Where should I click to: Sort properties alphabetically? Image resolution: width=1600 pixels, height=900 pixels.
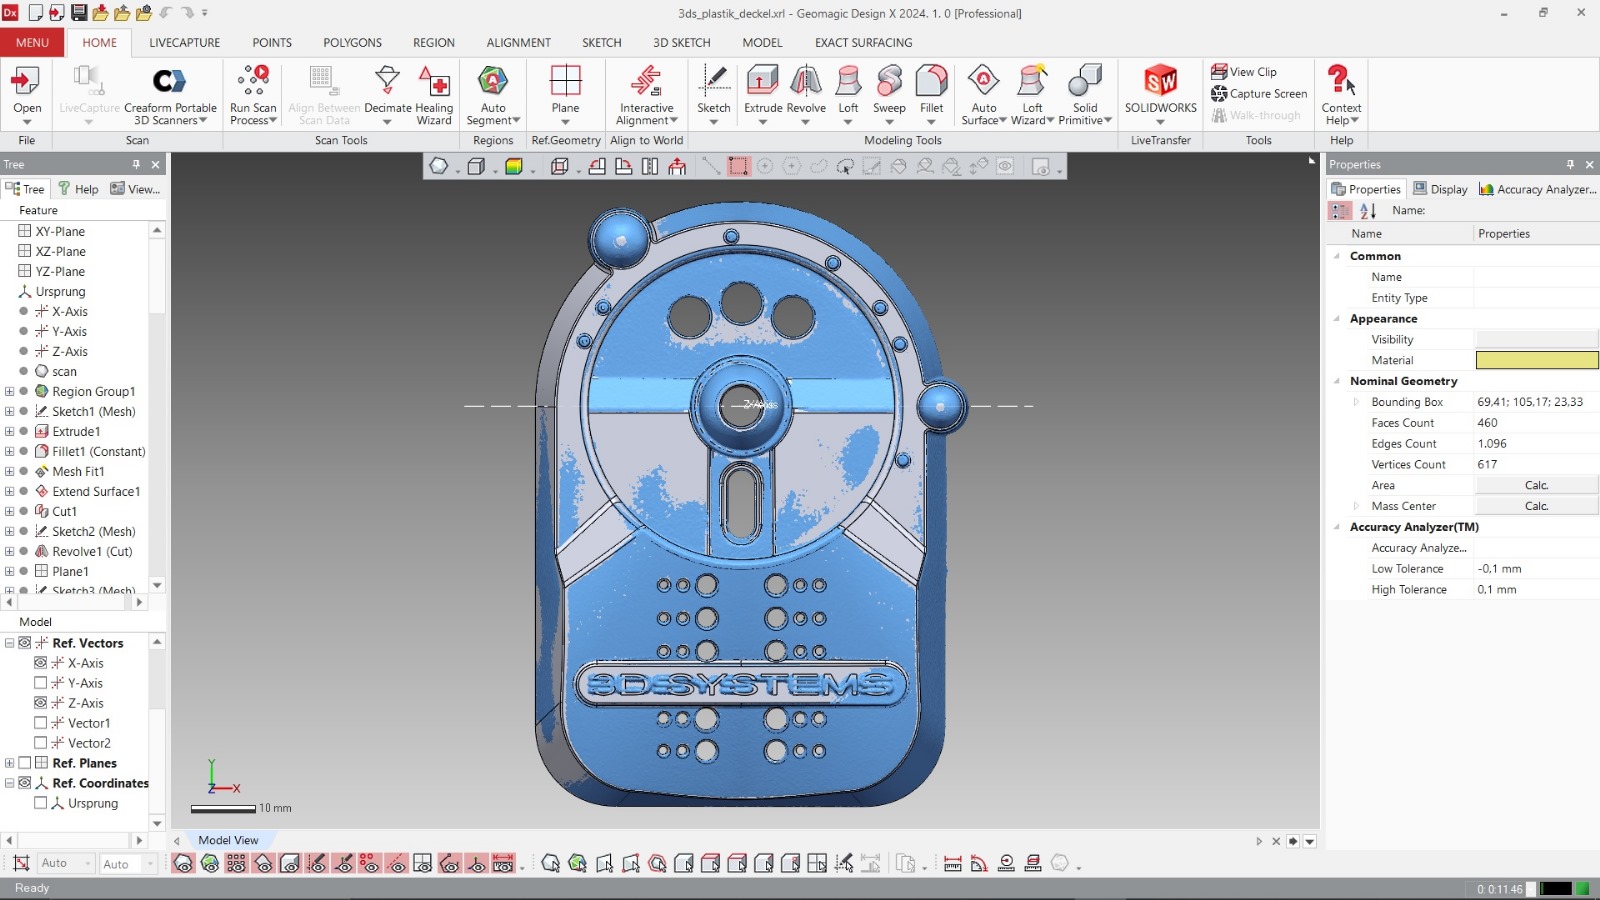1368,211
